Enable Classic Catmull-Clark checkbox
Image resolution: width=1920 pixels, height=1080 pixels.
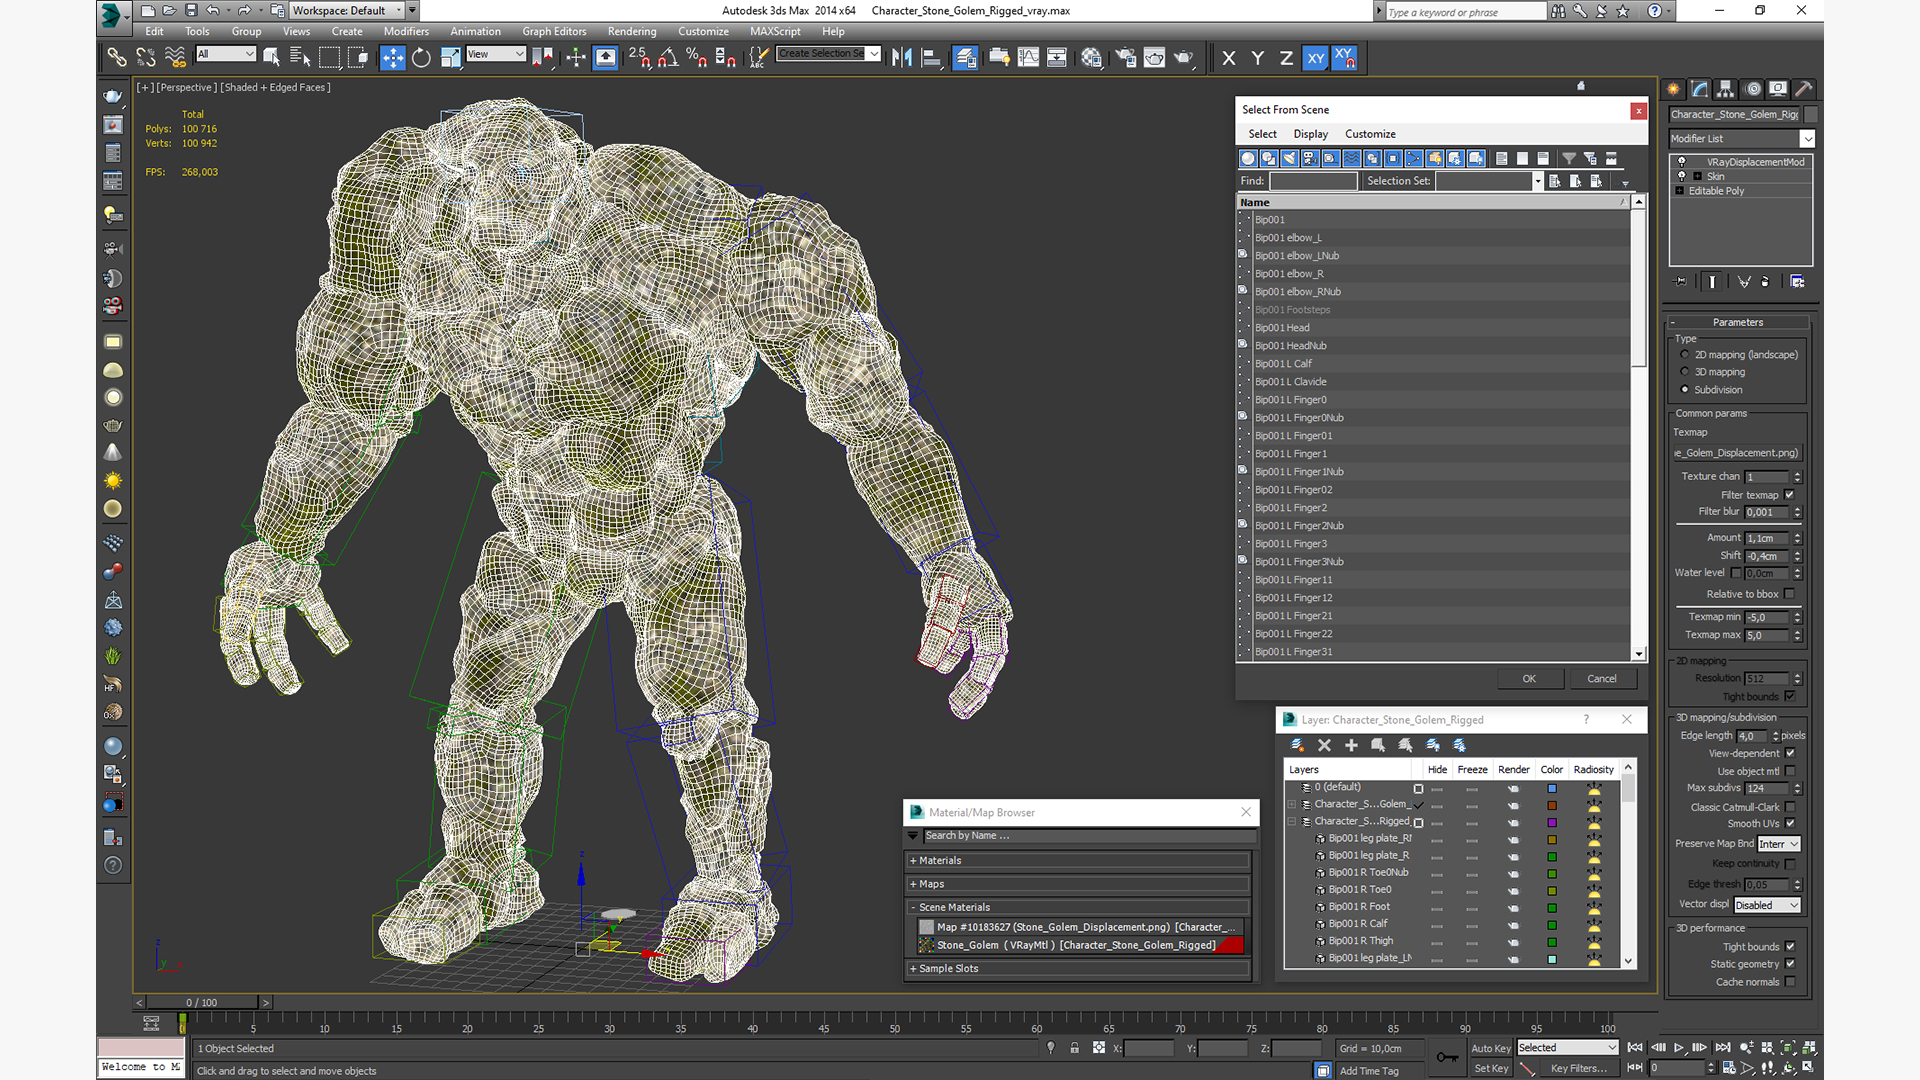tap(1790, 807)
